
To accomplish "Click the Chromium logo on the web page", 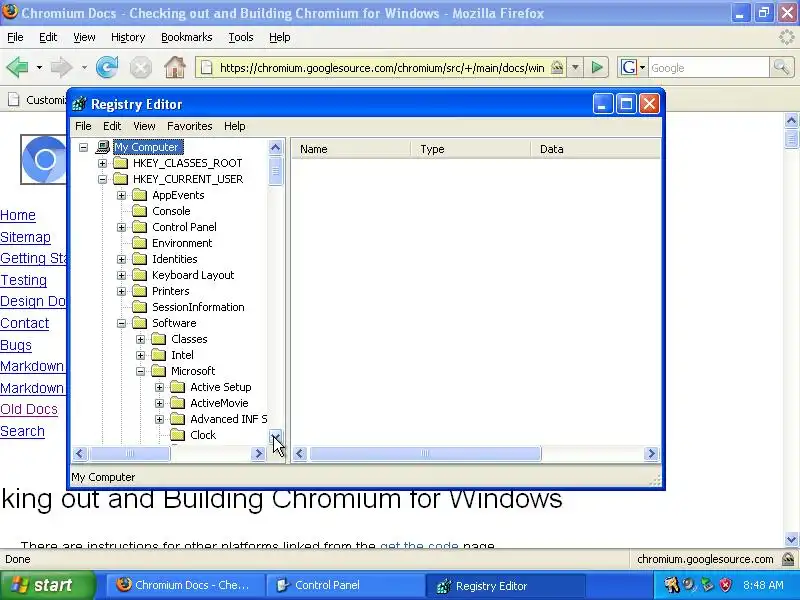I will [44, 160].
